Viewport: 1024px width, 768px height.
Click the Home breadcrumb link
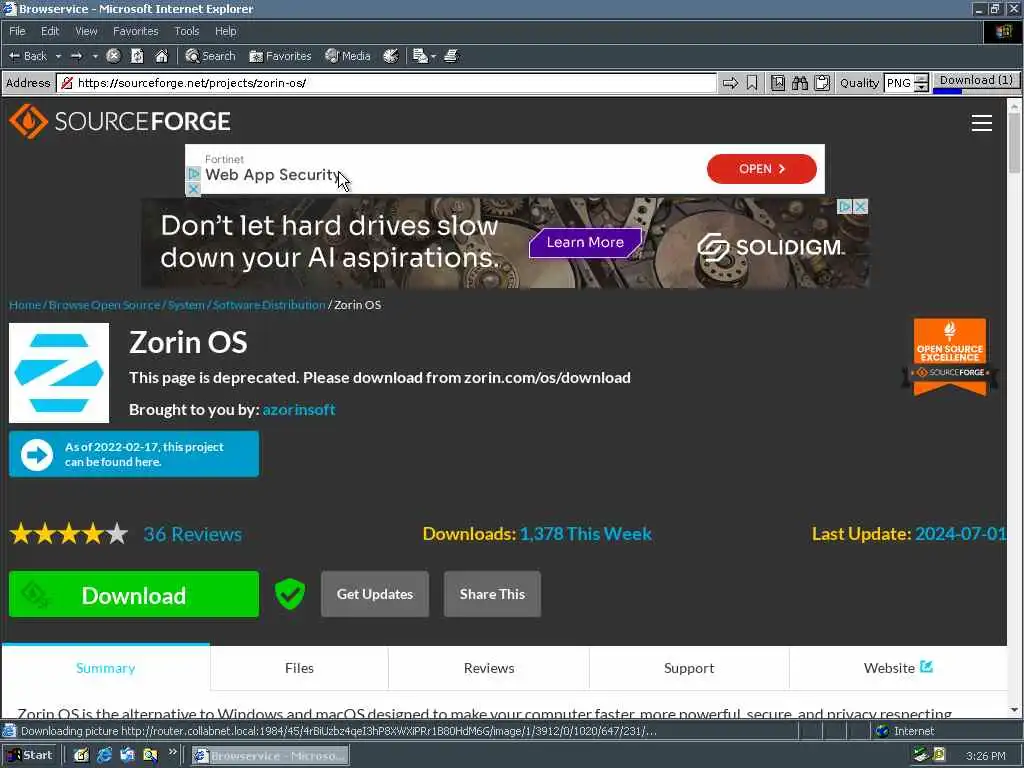(x=25, y=305)
